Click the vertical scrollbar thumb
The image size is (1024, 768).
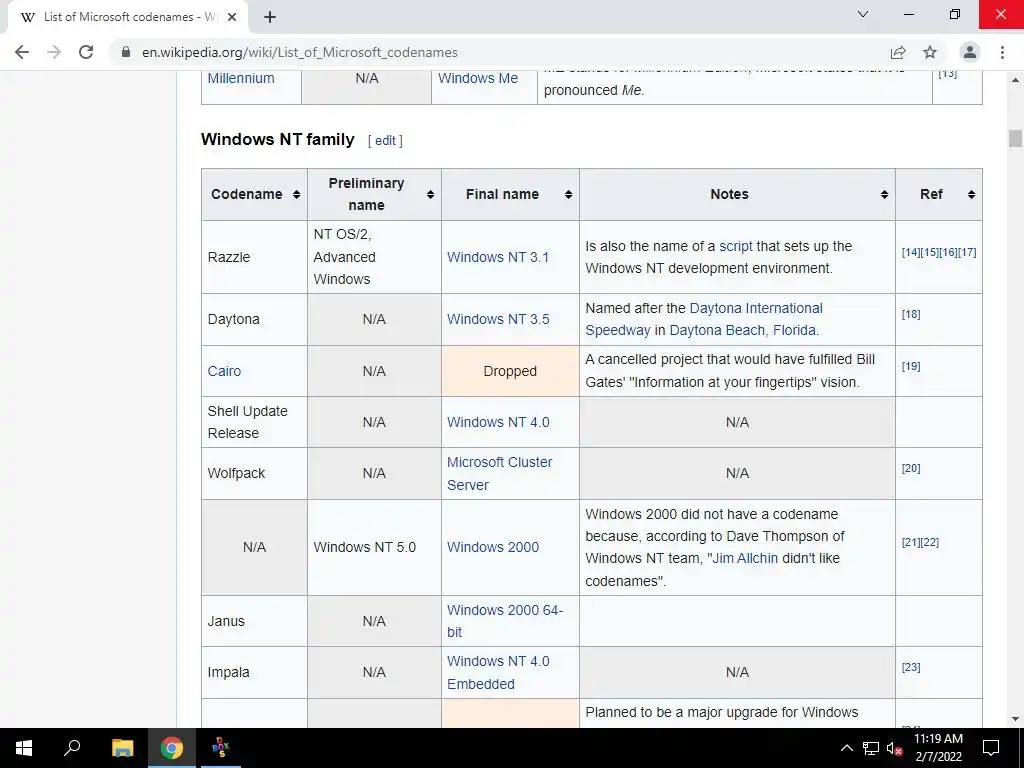[1015, 138]
